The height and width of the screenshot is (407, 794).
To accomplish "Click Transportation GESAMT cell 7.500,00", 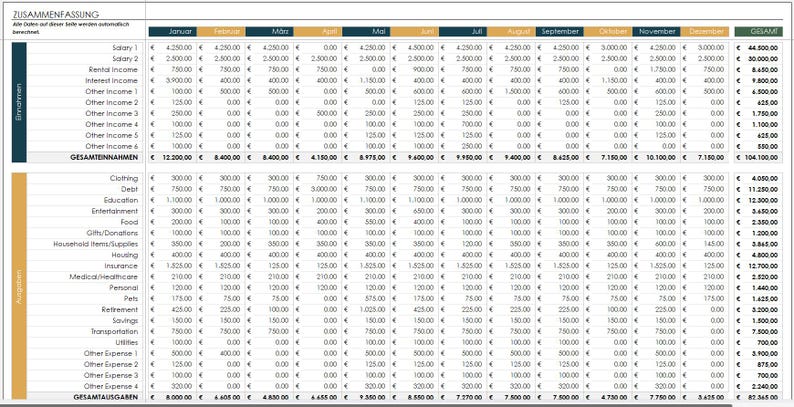I will pos(759,332).
